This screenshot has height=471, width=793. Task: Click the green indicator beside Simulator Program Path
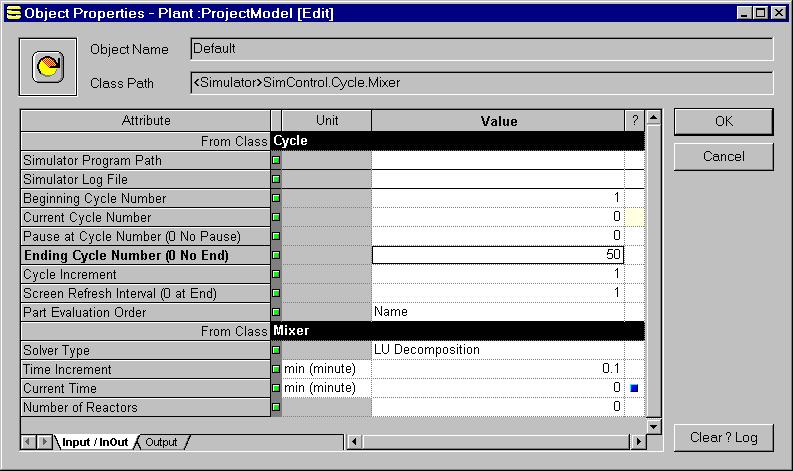[x=276, y=160]
